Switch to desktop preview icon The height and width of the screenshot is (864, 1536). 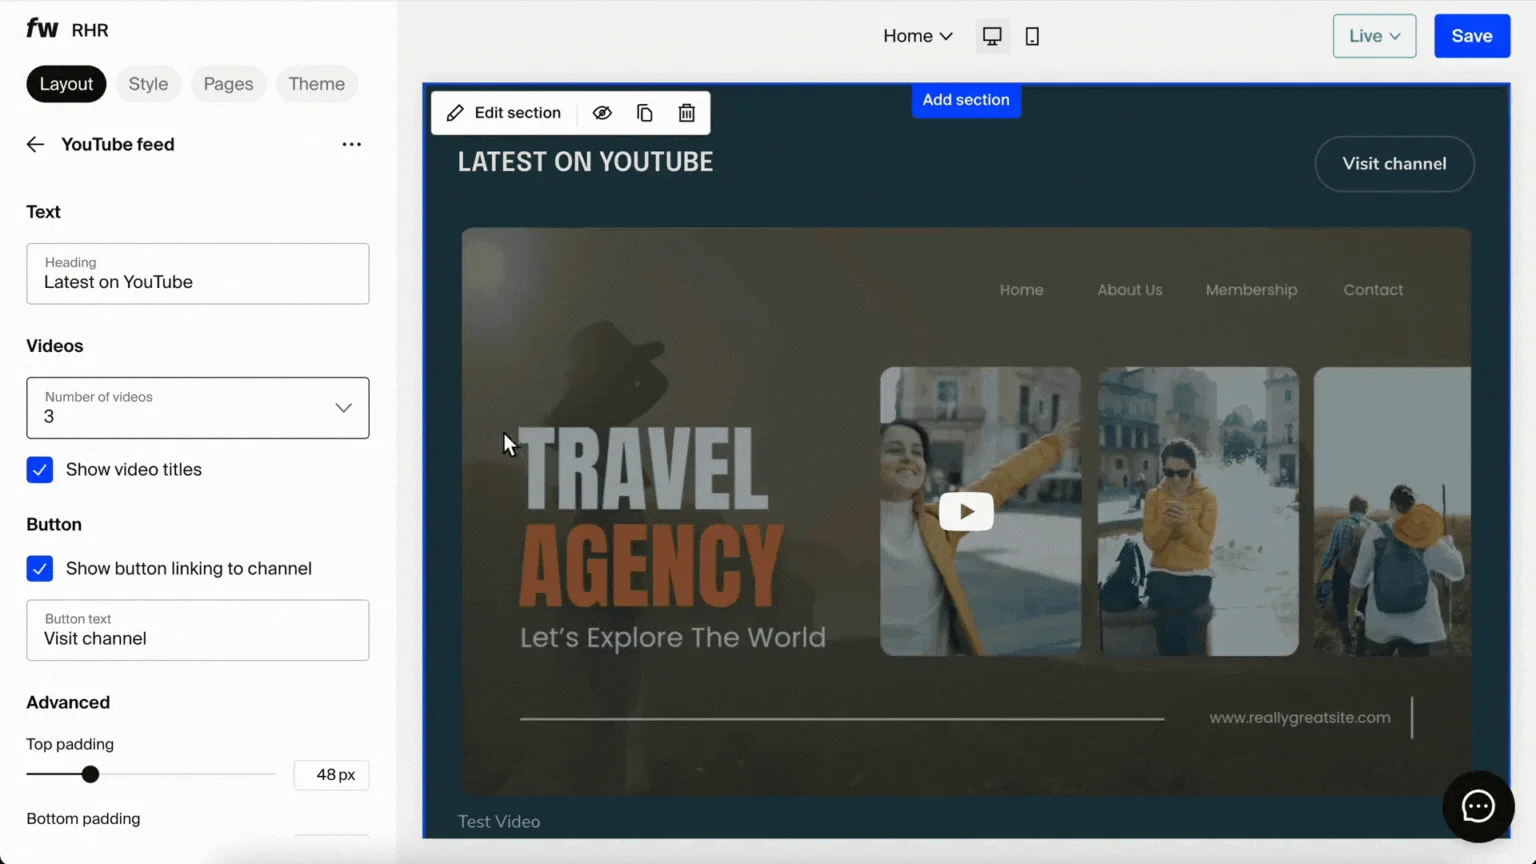(x=992, y=36)
